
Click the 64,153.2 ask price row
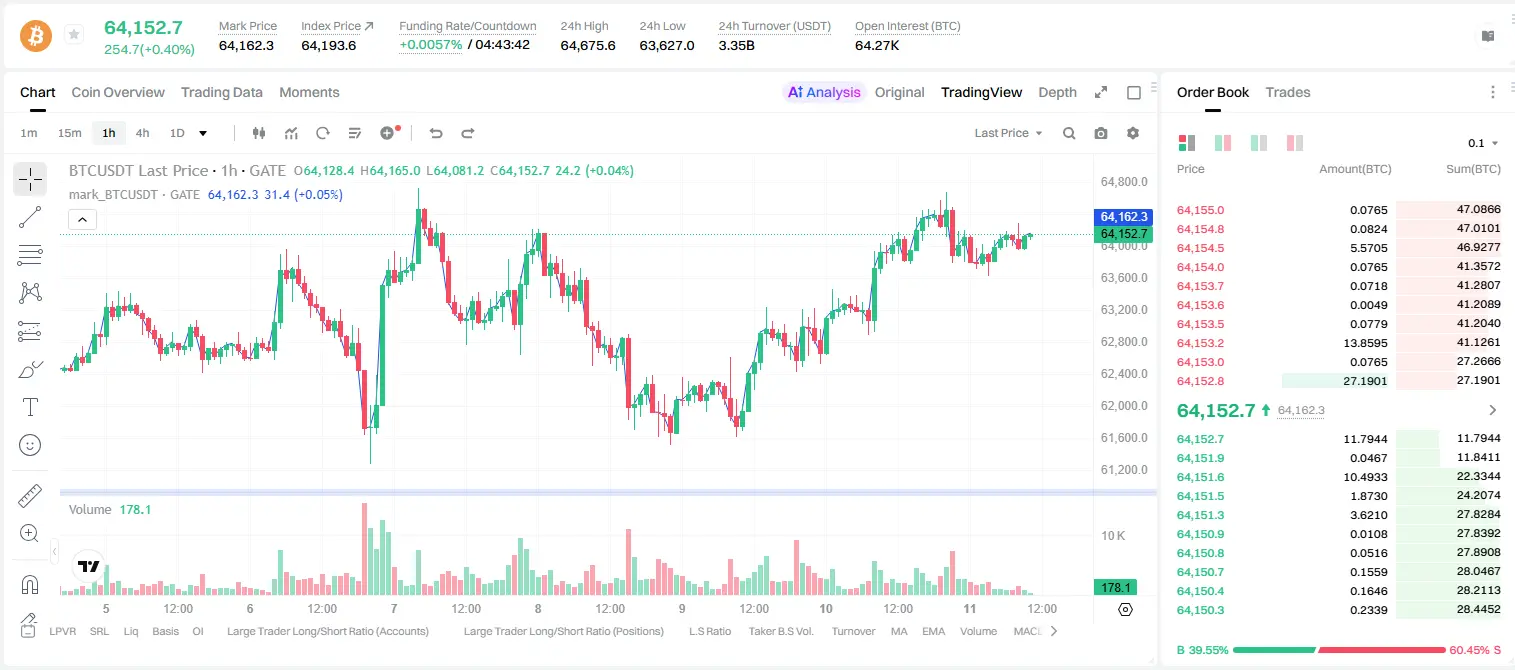[x=1339, y=343]
